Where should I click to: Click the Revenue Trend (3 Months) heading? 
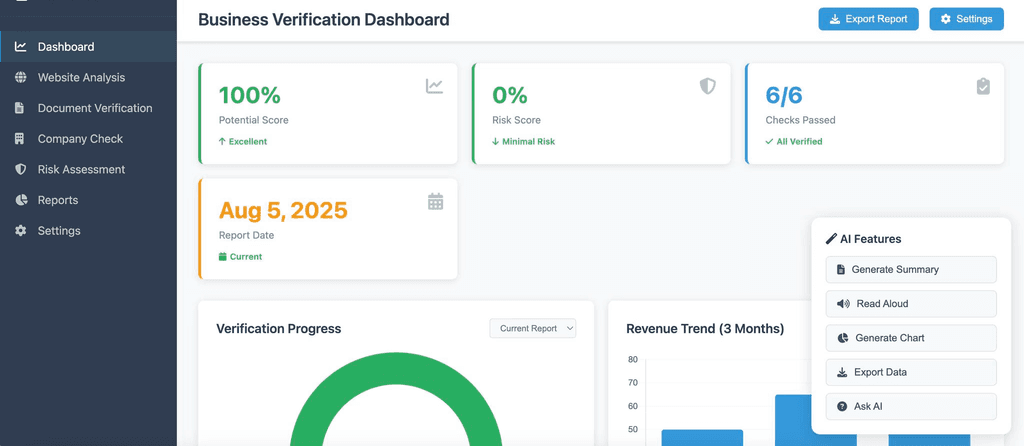pos(705,328)
